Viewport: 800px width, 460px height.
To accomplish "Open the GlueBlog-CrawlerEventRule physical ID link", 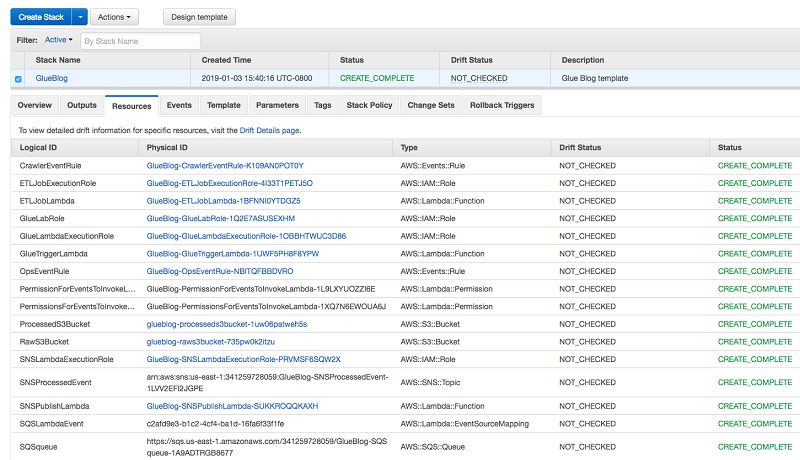I will click(x=224, y=166).
